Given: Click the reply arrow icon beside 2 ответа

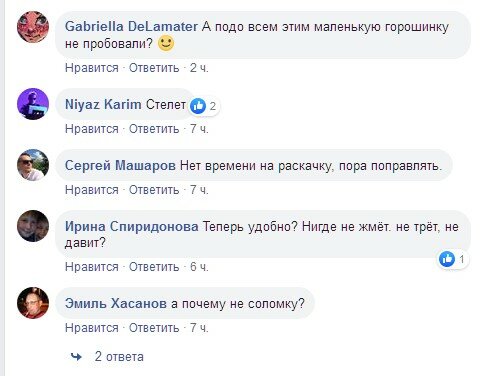Looking at the screenshot, I should pos(76,357).
